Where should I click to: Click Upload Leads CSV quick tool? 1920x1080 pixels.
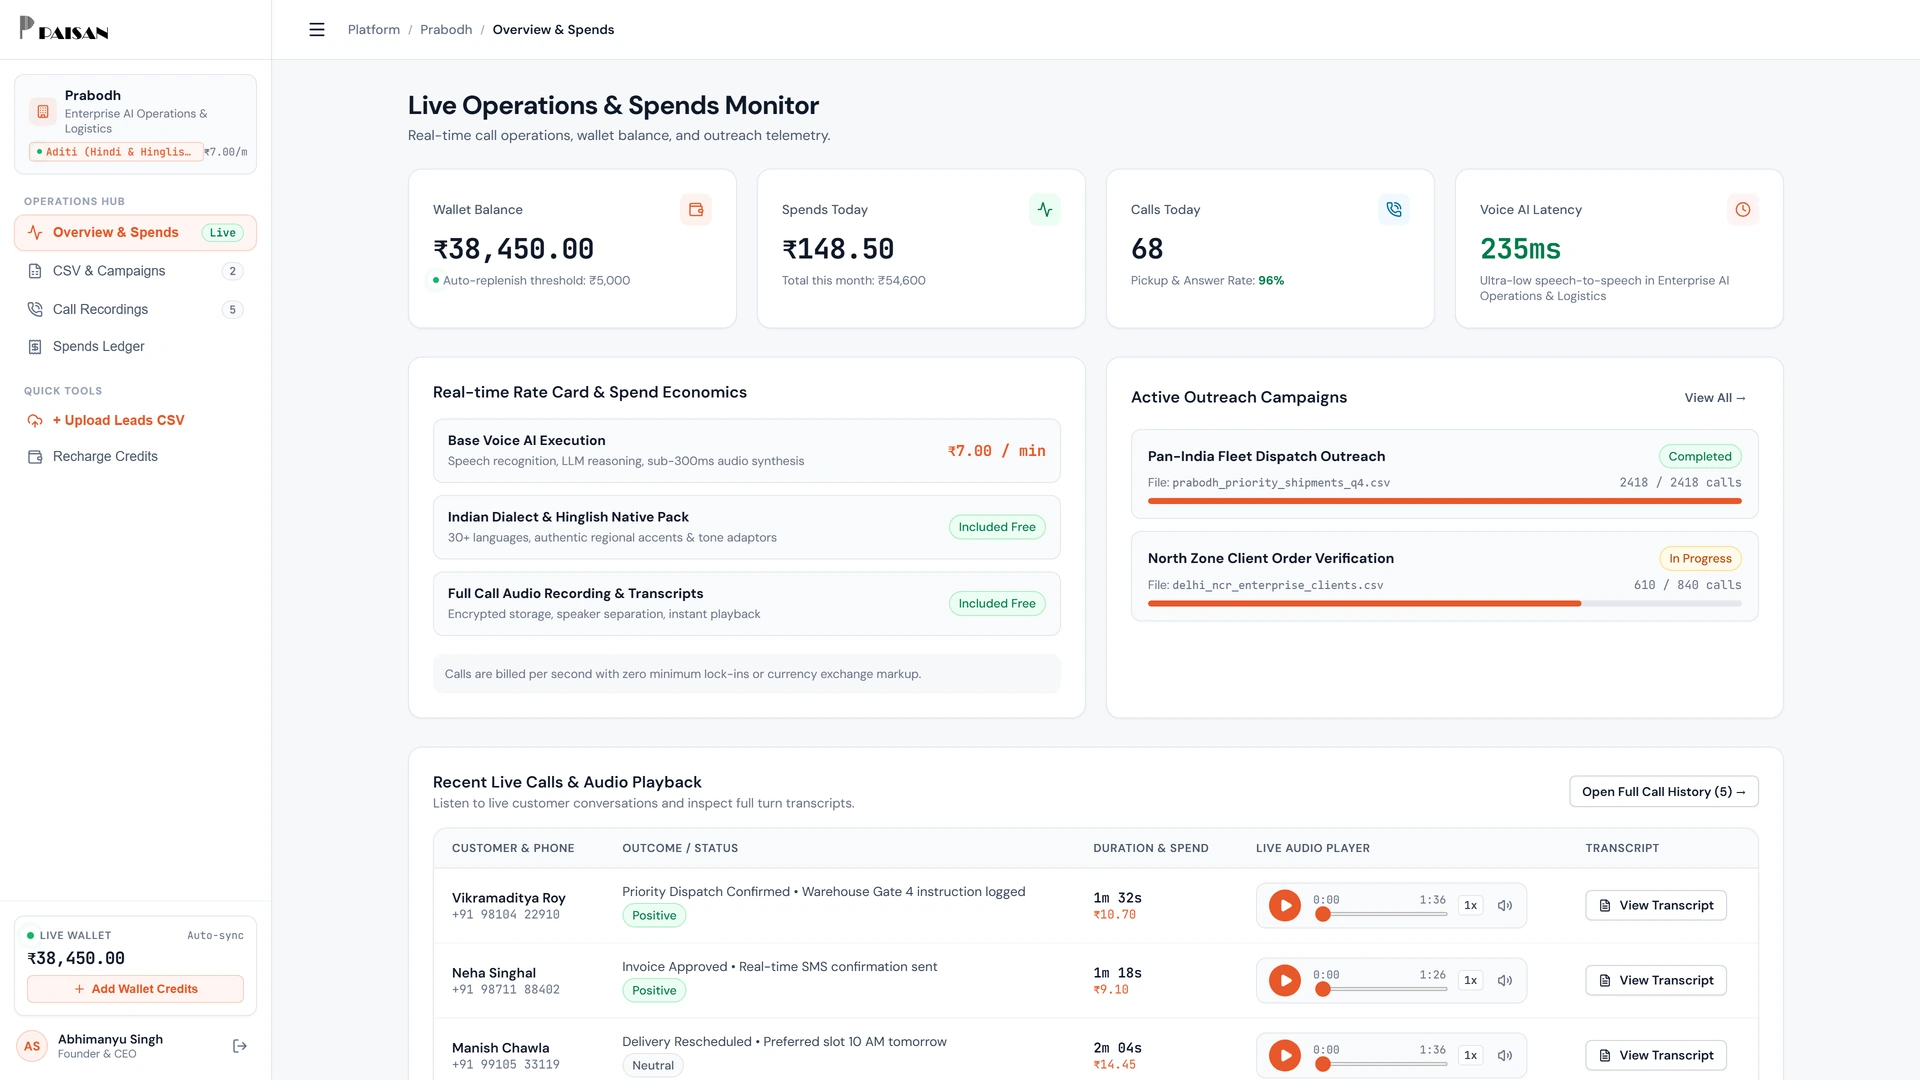pos(135,421)
